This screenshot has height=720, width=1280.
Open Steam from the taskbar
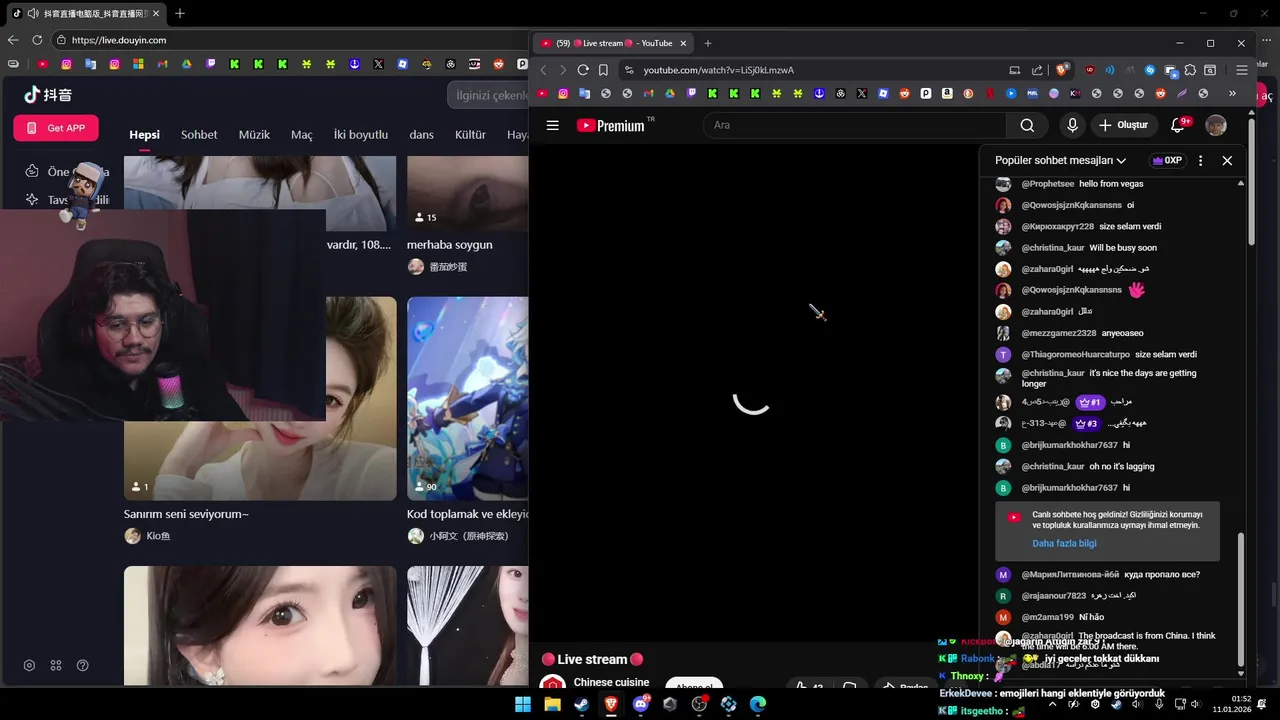tap(581, 704)
